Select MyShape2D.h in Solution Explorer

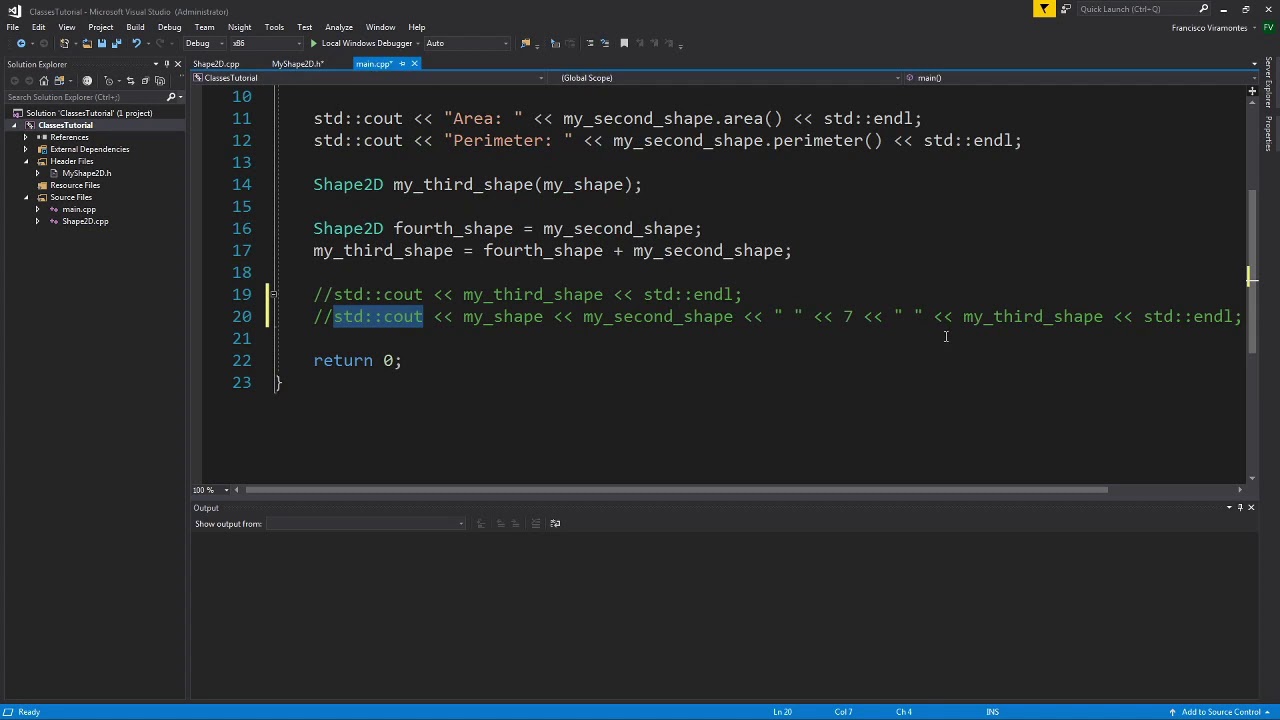[86, 173]
